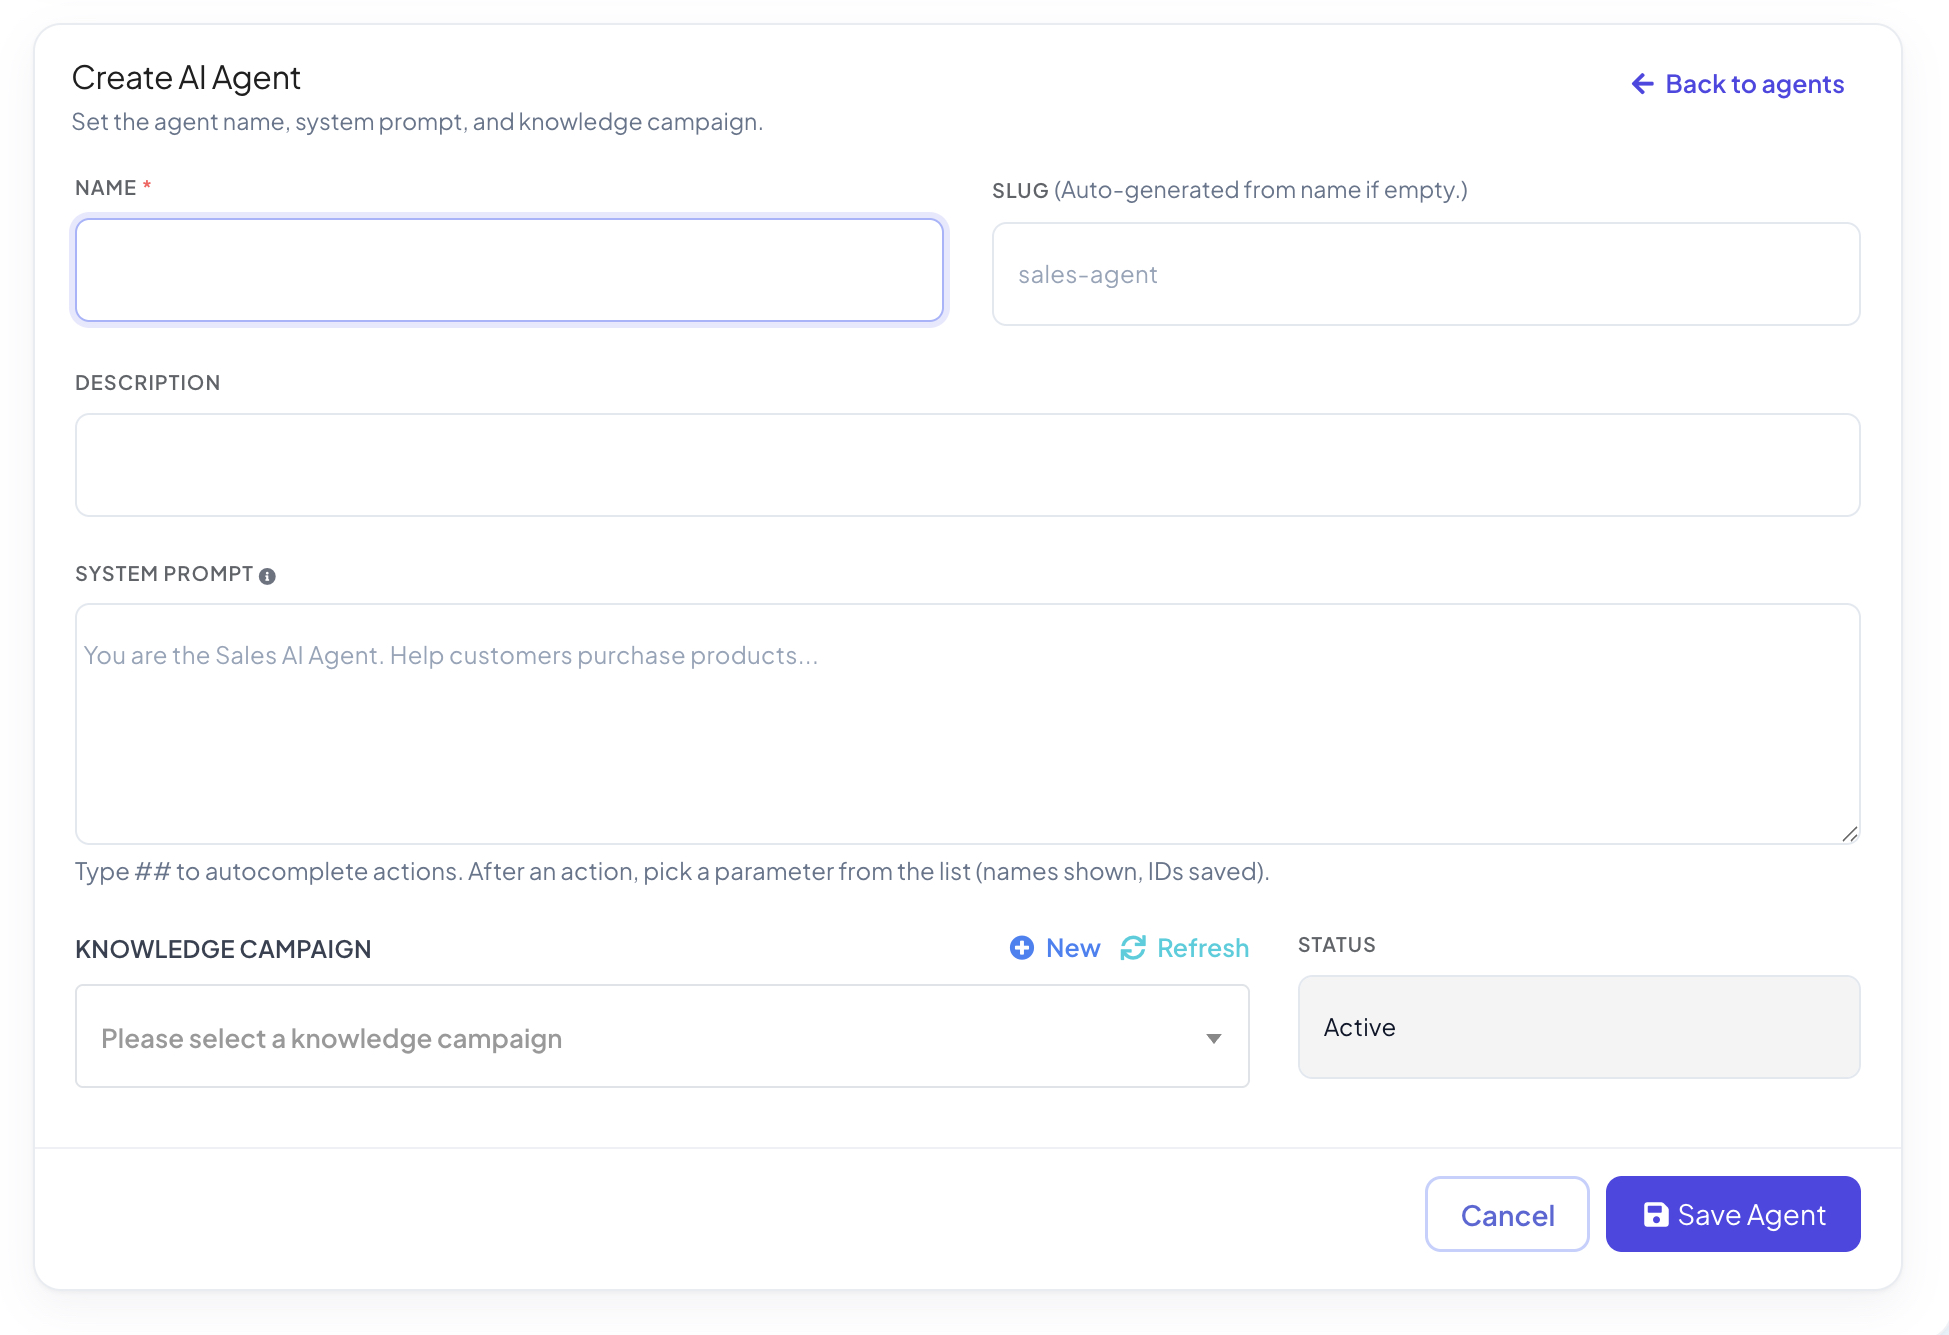
Task: Click the Description input field
Action: 968,465
